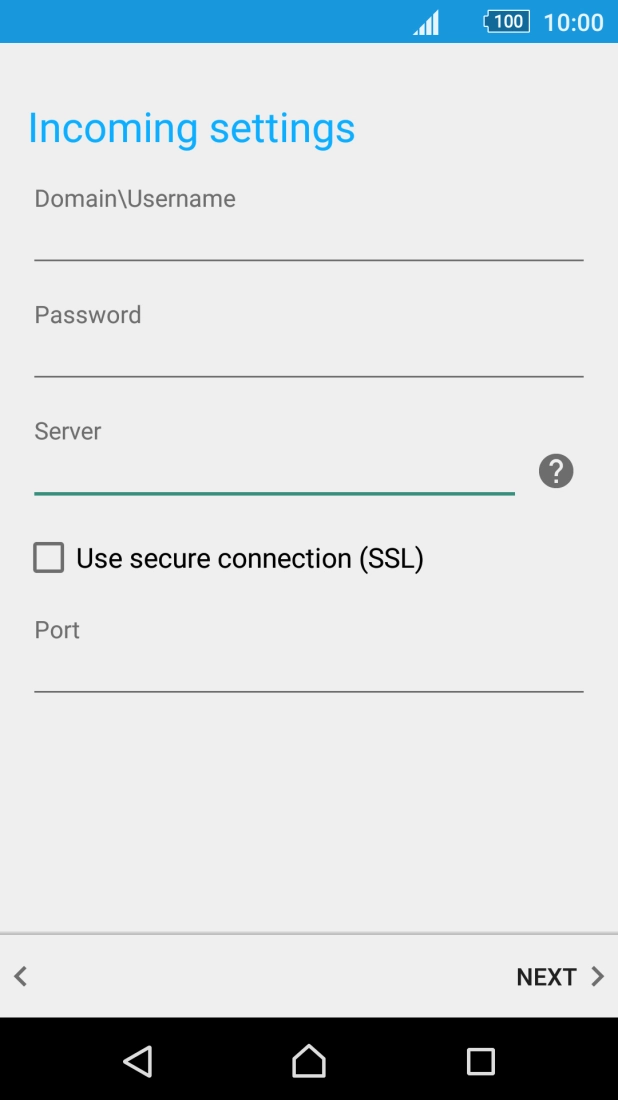Tap the signal strength indicator
The height and width of the screenshot is (1100, 618).
(x=424, y=21)
